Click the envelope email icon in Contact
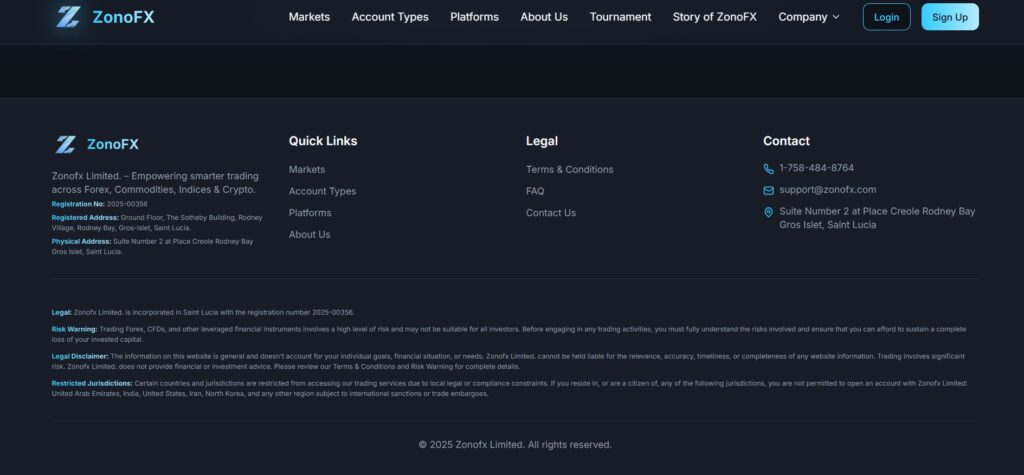1024x475 pixels. point(768,190)
